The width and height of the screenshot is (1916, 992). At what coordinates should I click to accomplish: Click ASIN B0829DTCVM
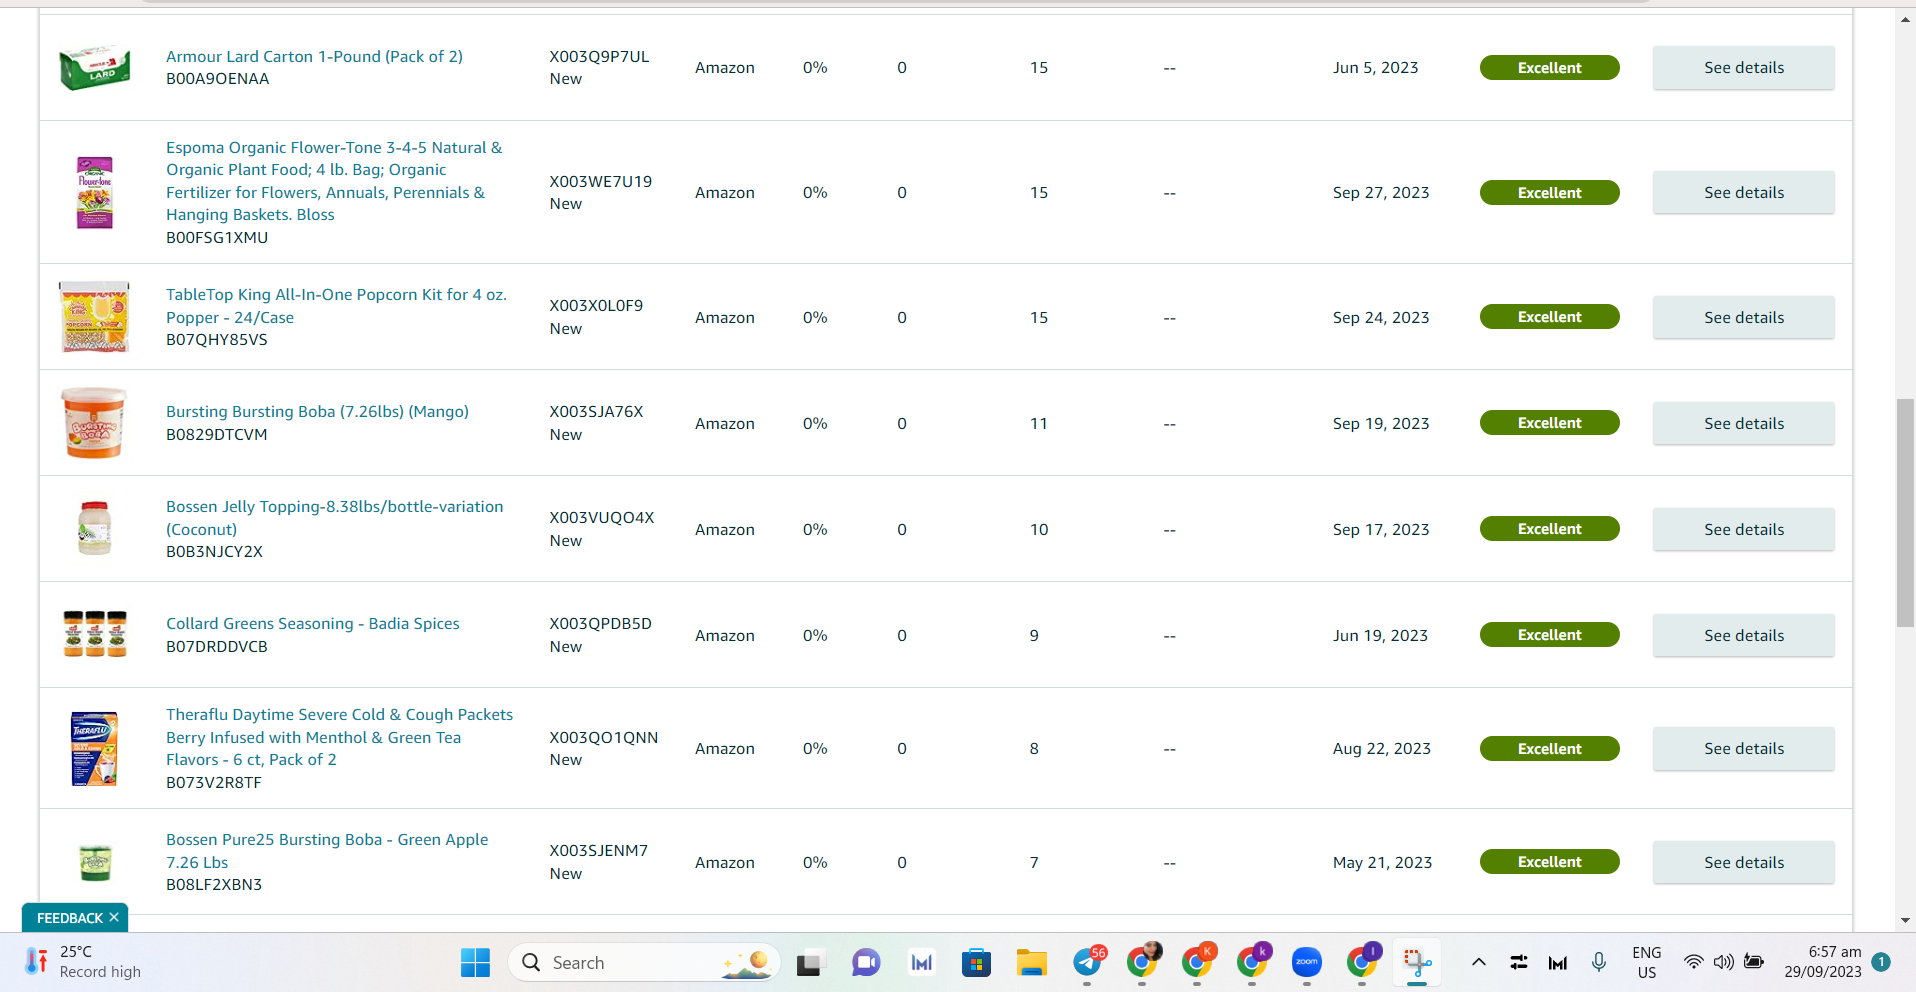point(216,434)
